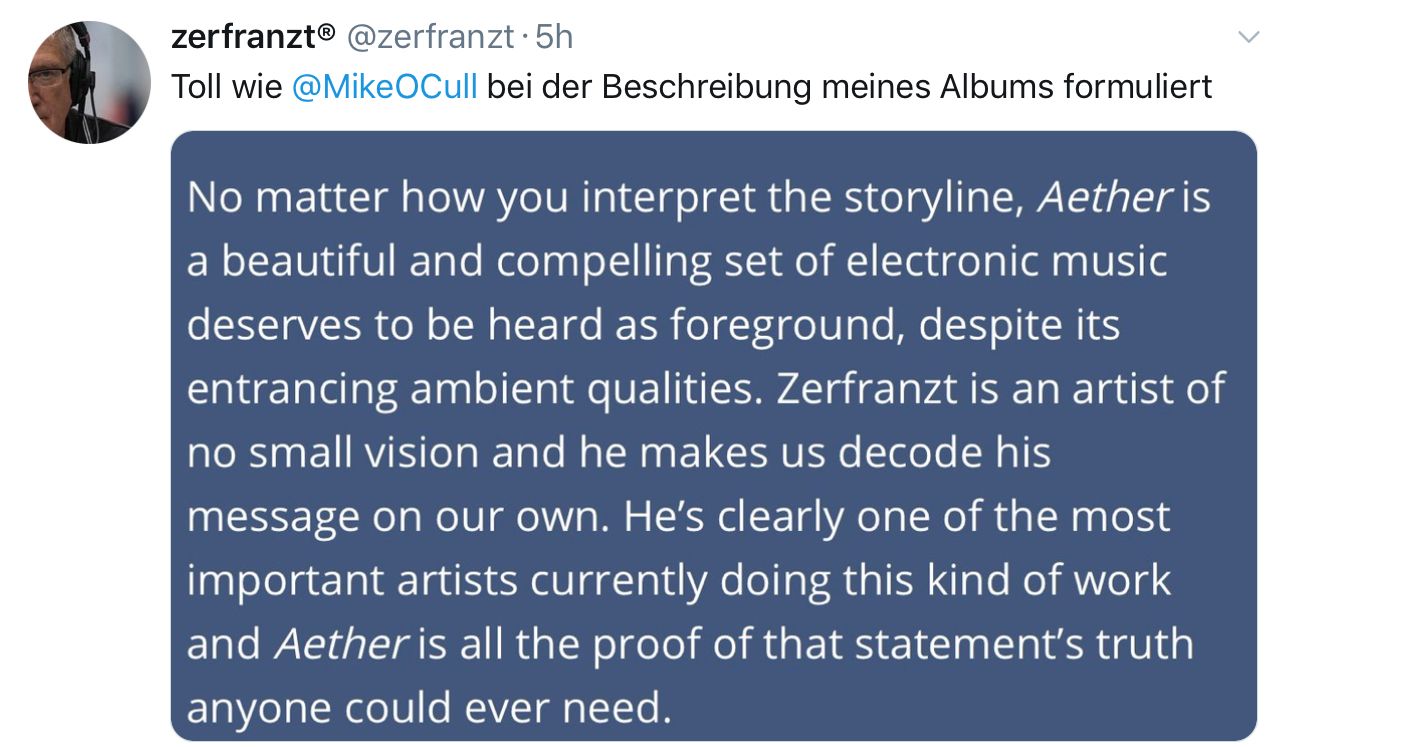Click the first italic "Aether" in quote
Image resolution: width=1401 pixels, height=747 pixels.
(x=1104, y=197)
